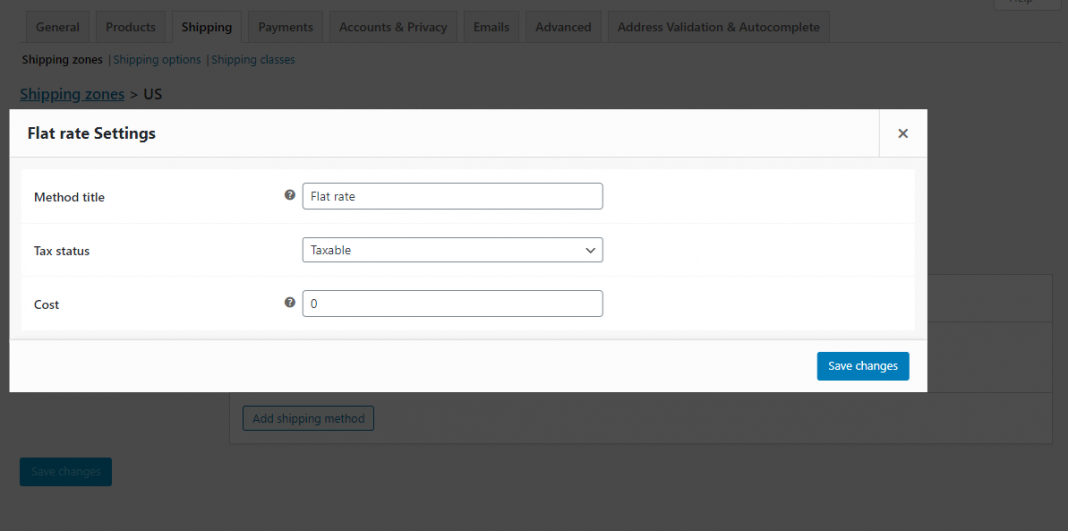Switch to the Shipping tab

[206, 27]
